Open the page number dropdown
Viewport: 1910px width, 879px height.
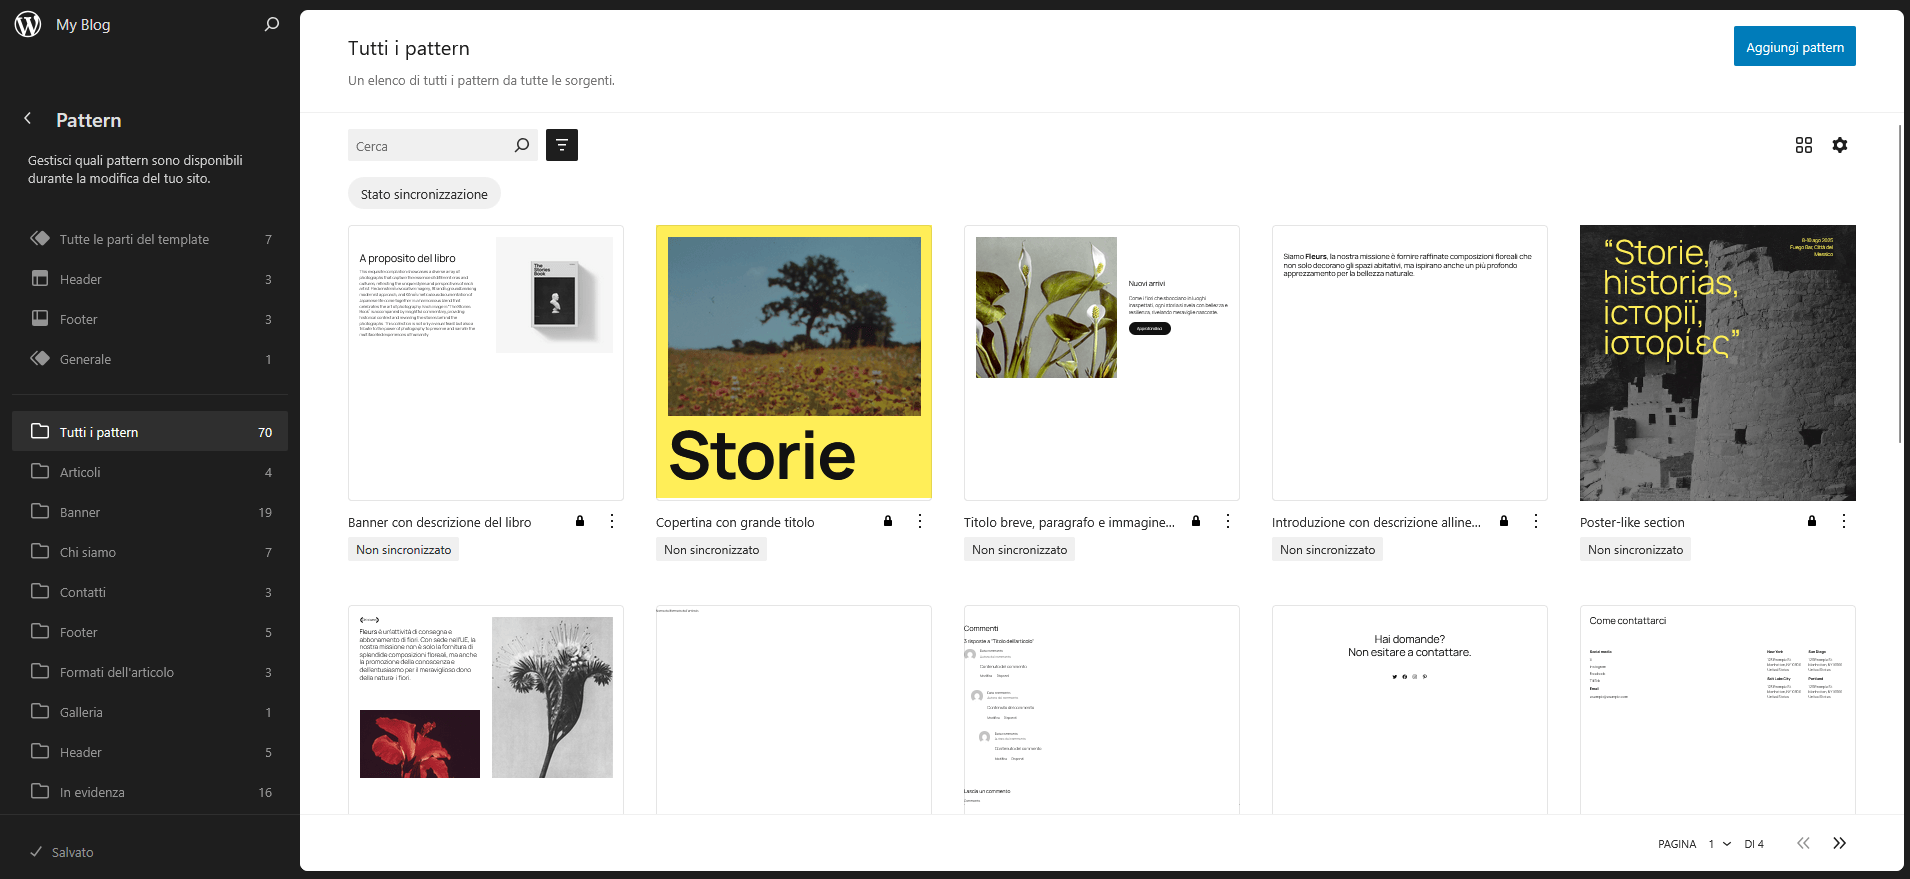[x=1720, y=844]
